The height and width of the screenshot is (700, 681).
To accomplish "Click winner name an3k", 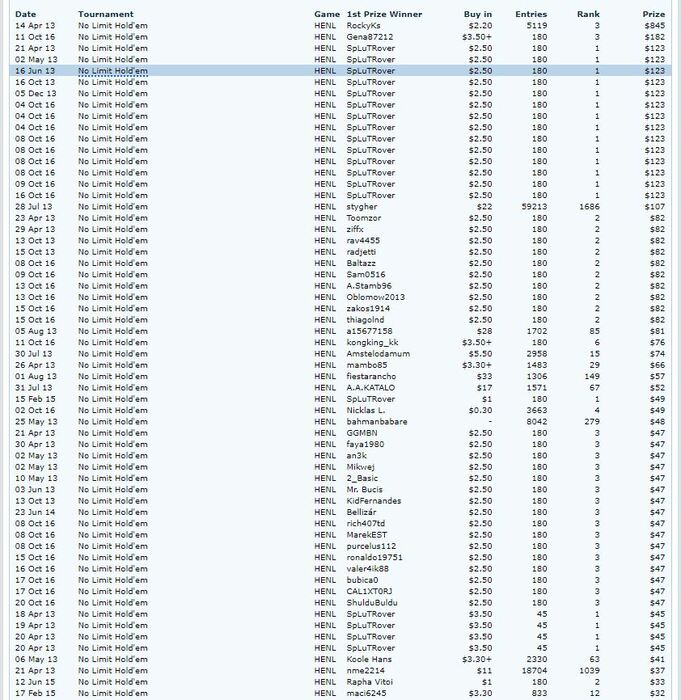I will [356, 456].
